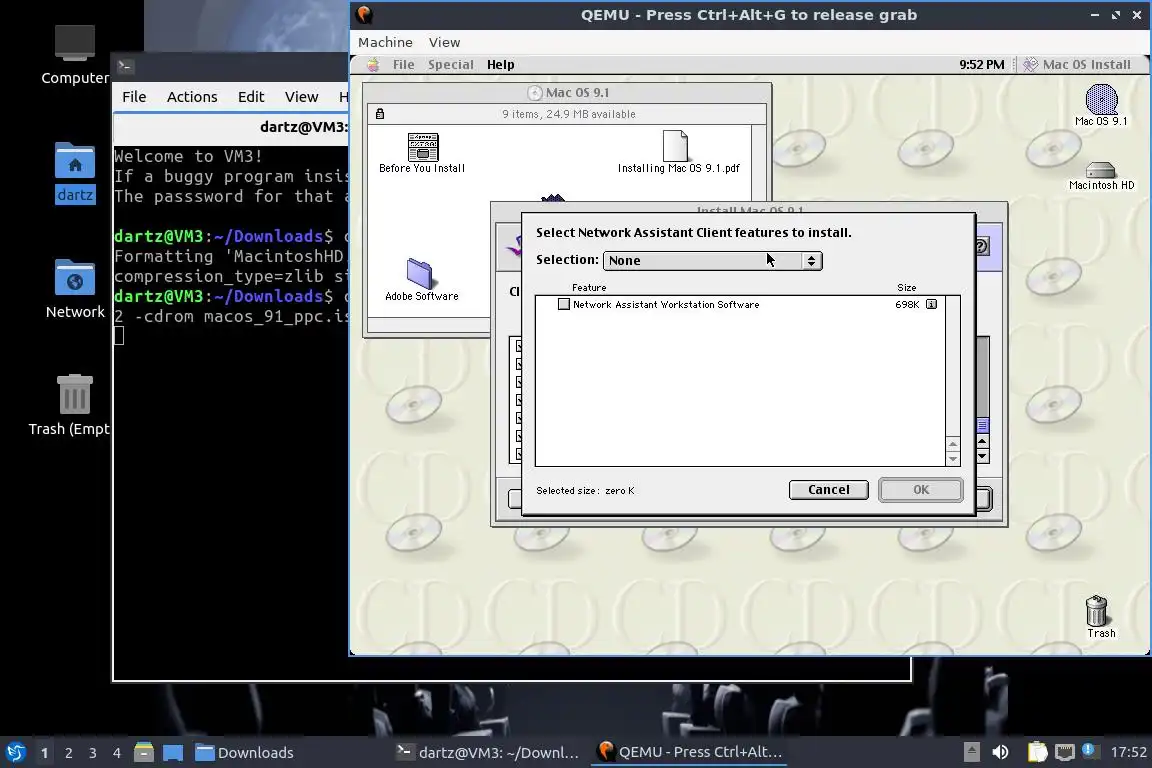Open the QEMU Machine menu
1152x768 pixels.
pyautogui.click(x=385, y=42)
